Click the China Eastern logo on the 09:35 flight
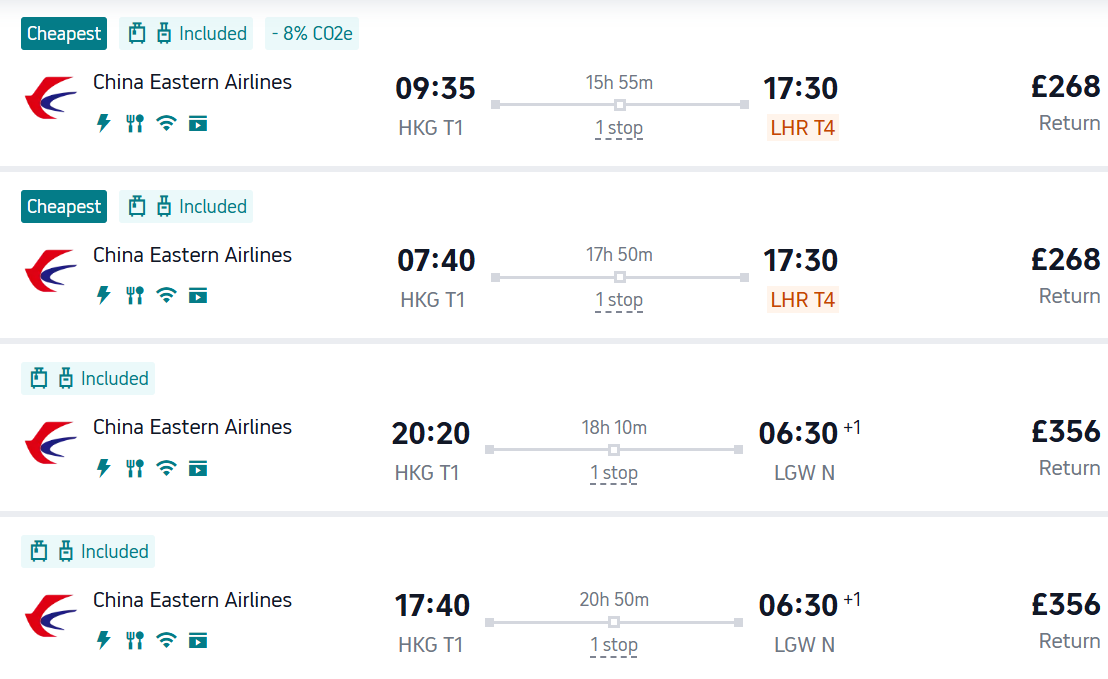The height and width of the screenshot is (679, 1108). pos(51,97)
